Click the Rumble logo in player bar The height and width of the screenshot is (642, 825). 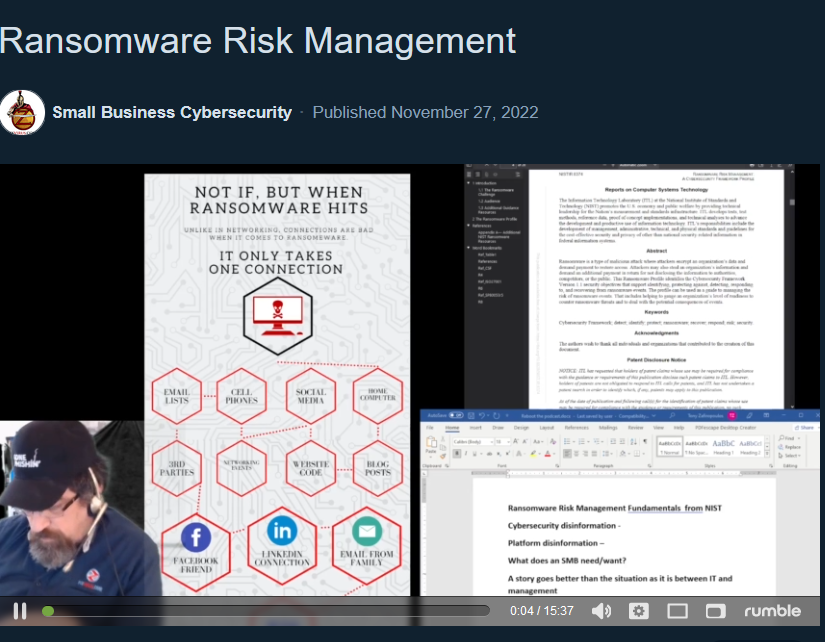pos(772,611)
